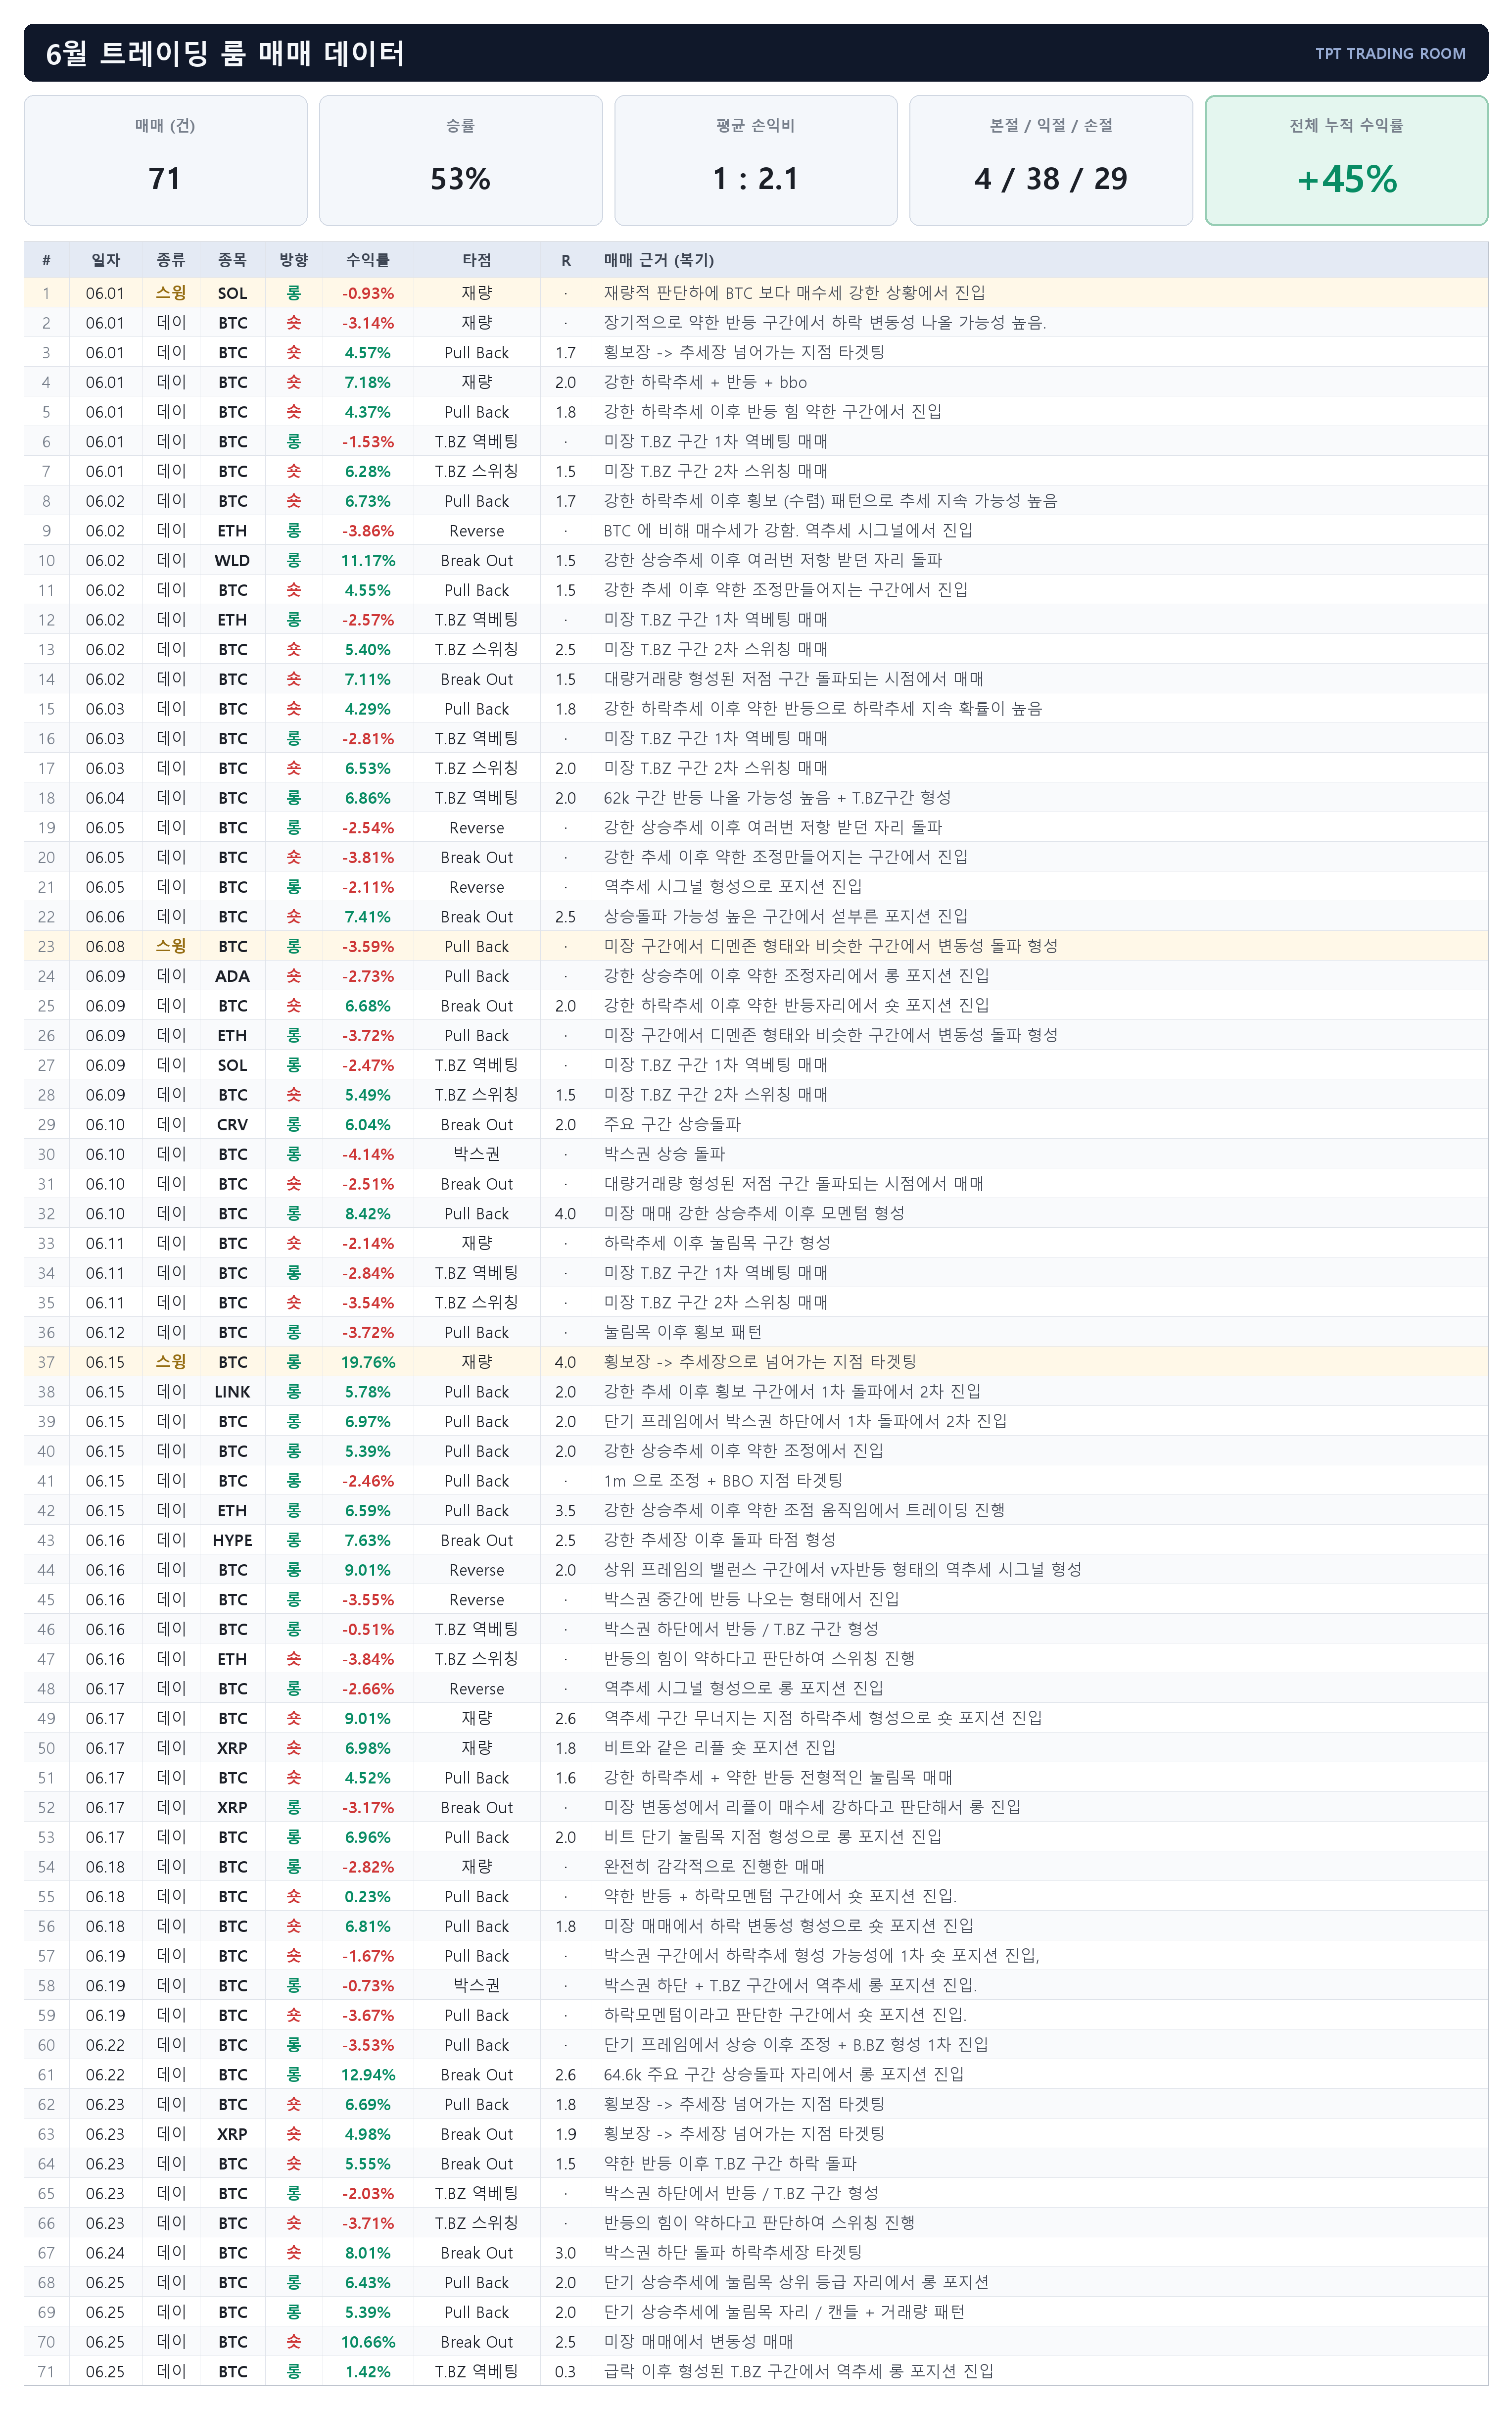Click the 일자 column header
This screenshot has width=1512, height=2409.
tap(105, 260)
